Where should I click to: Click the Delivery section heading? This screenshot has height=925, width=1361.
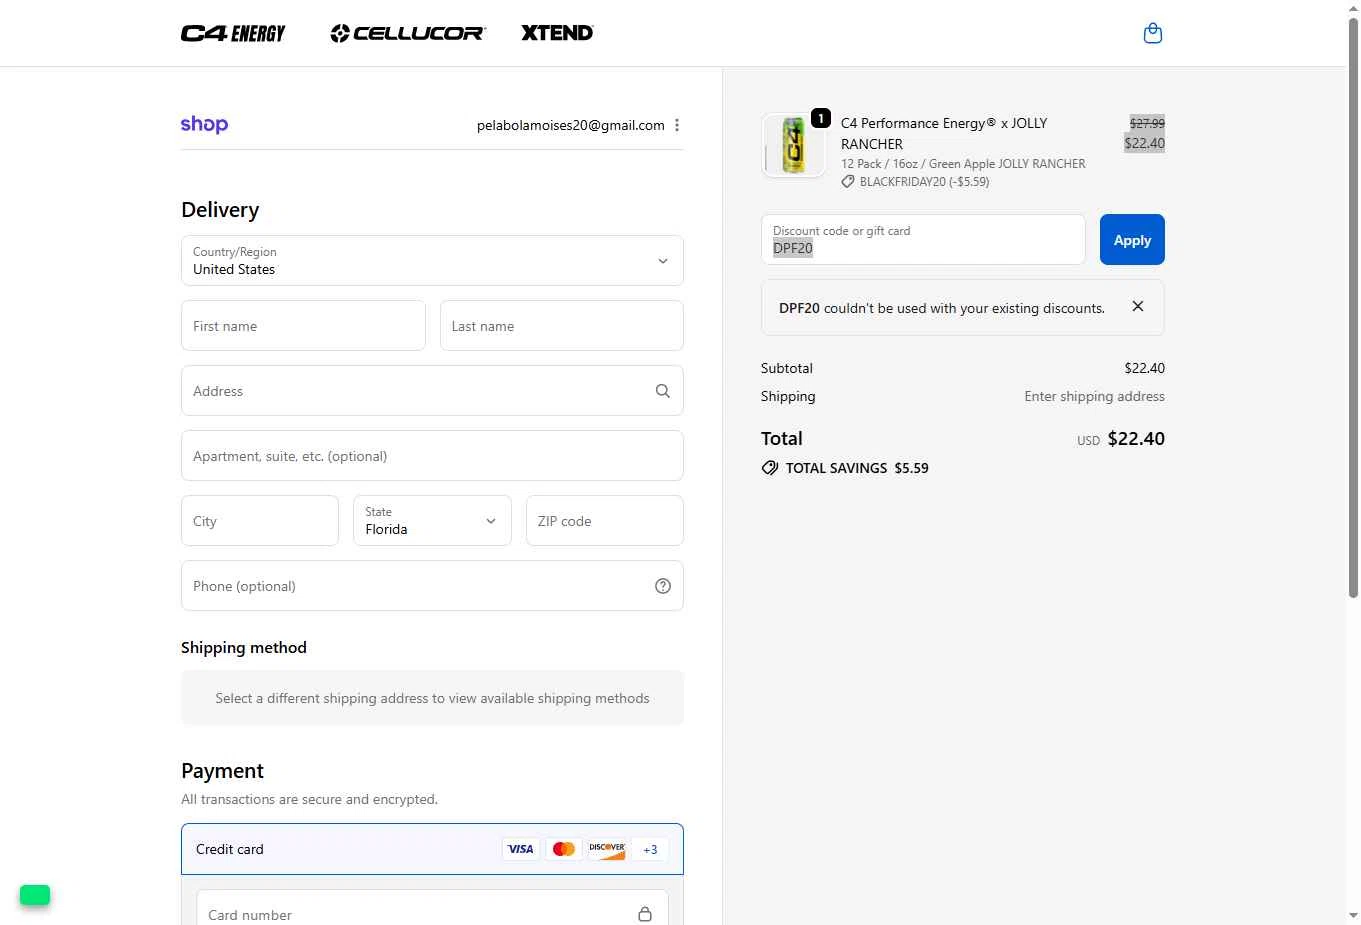click(220, 210)
